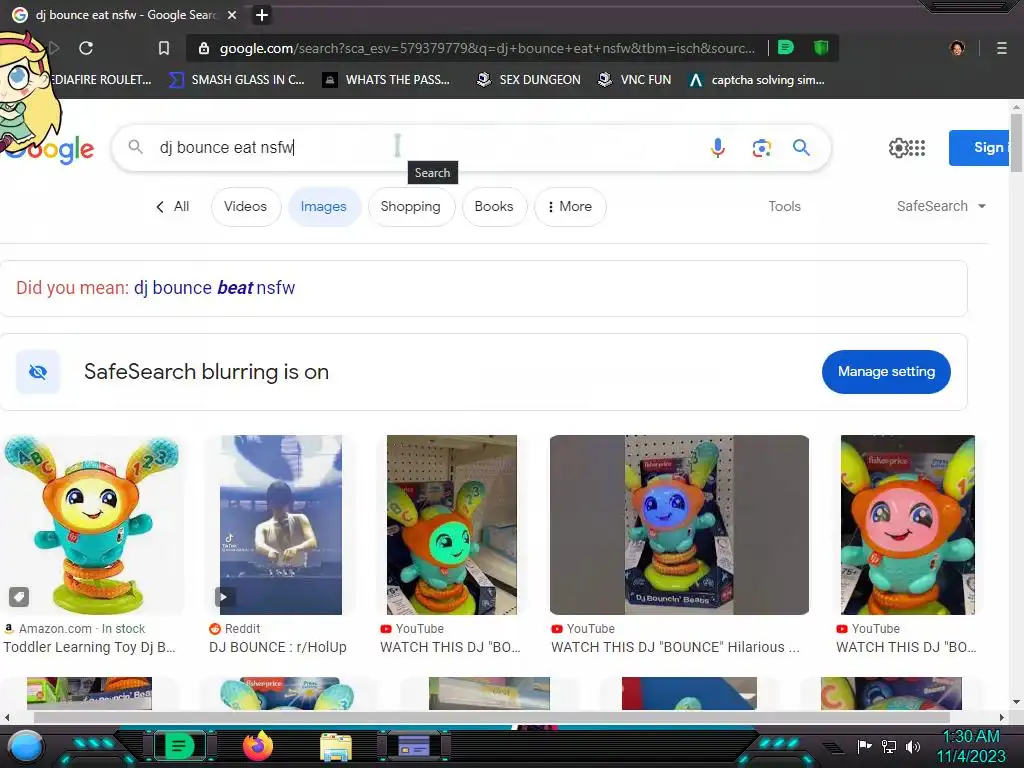Open the green-faced toy YouTube thumbnail
This screenshot has width=1024, height=768.
pyautogui.click(x=452, y=524)
